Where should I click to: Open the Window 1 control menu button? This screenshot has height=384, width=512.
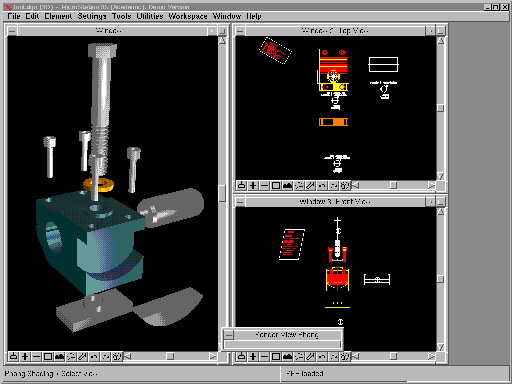click(12, 31)
